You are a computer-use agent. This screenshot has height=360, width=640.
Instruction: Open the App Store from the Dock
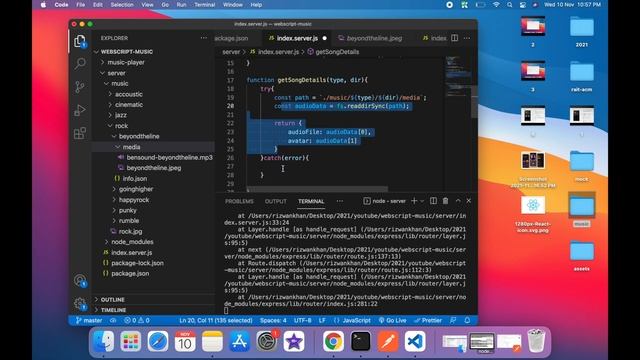239,341
